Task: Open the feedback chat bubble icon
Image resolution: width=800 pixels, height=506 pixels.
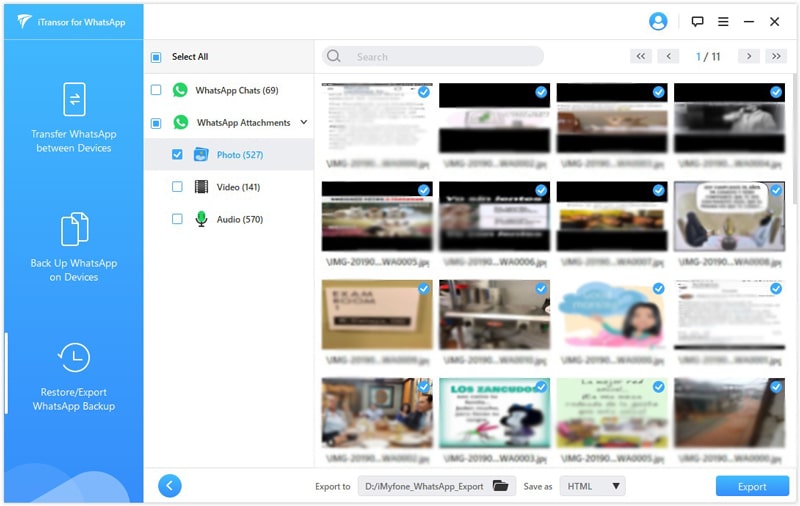Action: pos(697,21)
